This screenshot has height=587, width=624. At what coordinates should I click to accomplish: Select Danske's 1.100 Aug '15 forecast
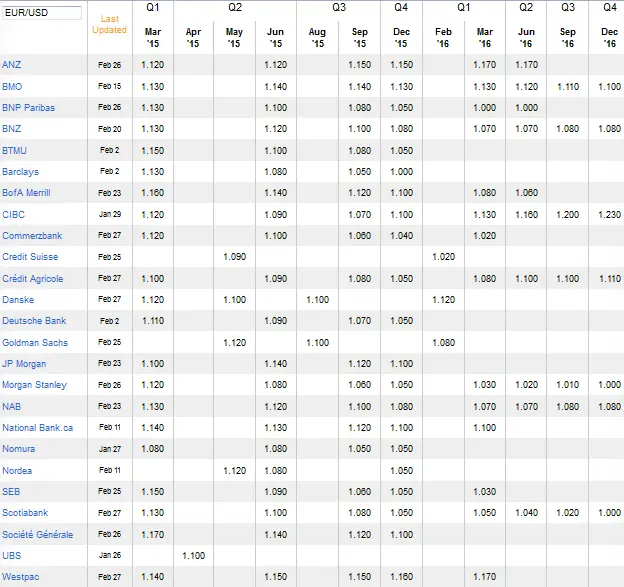318,300
